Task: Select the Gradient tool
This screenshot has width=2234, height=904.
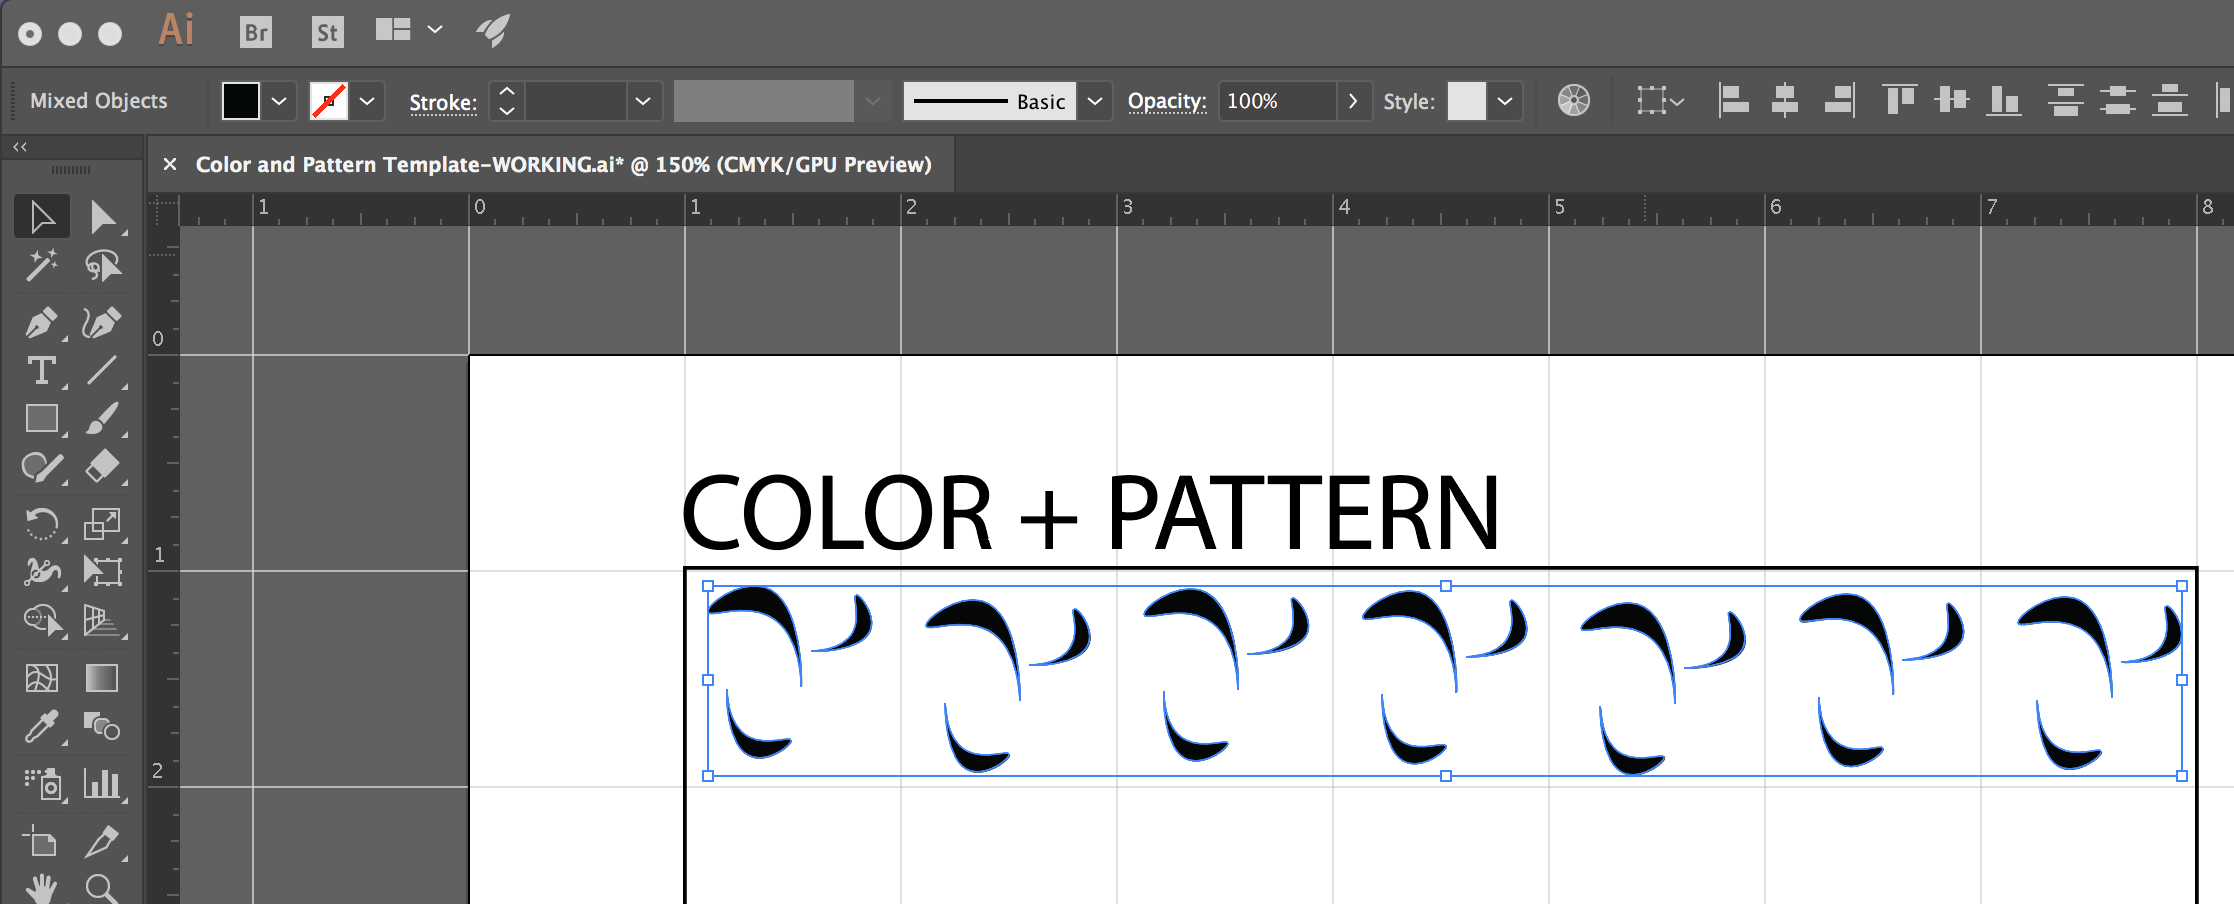Action: 101,678
